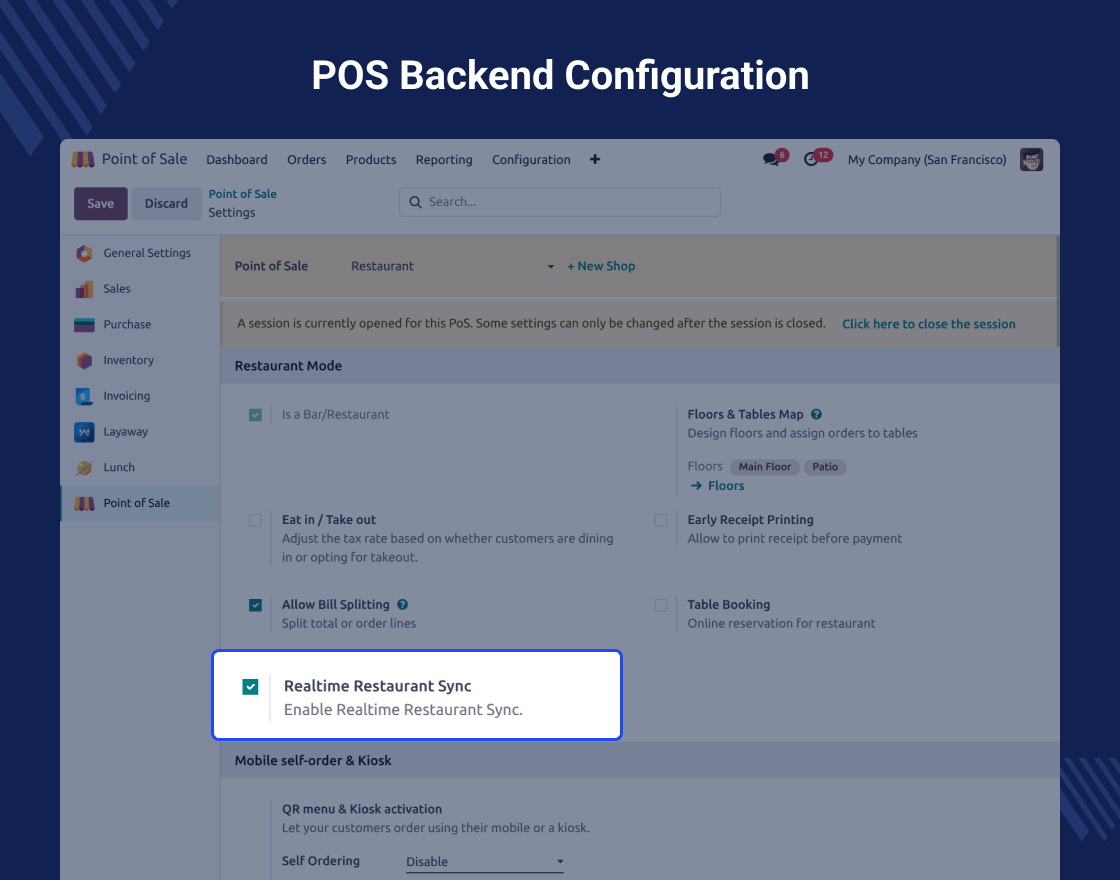This screenshot has height=880, width=1120.
Task: Expand the Self Ordering dropdown
Action: pos(484,862)
